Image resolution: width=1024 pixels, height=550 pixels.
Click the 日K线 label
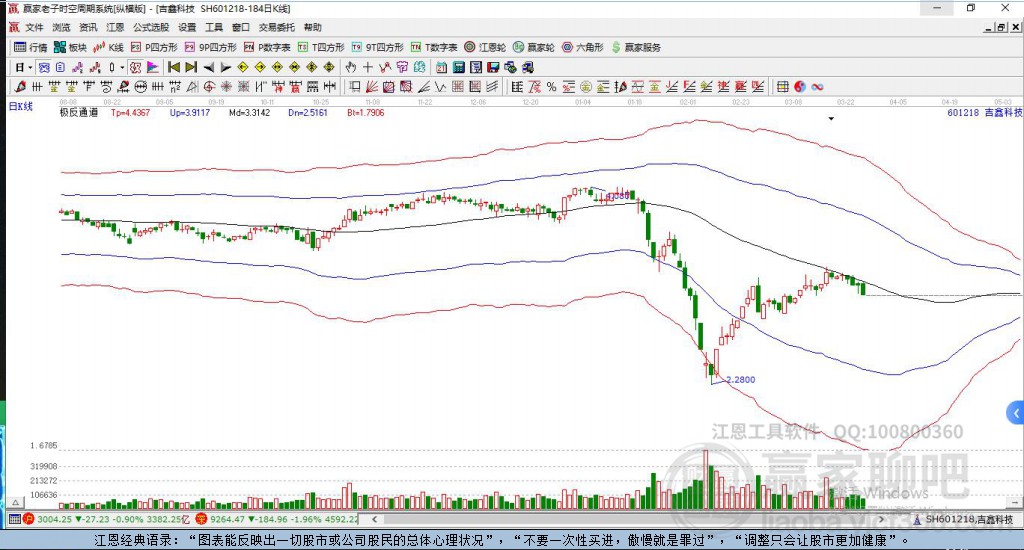[20, 106]
